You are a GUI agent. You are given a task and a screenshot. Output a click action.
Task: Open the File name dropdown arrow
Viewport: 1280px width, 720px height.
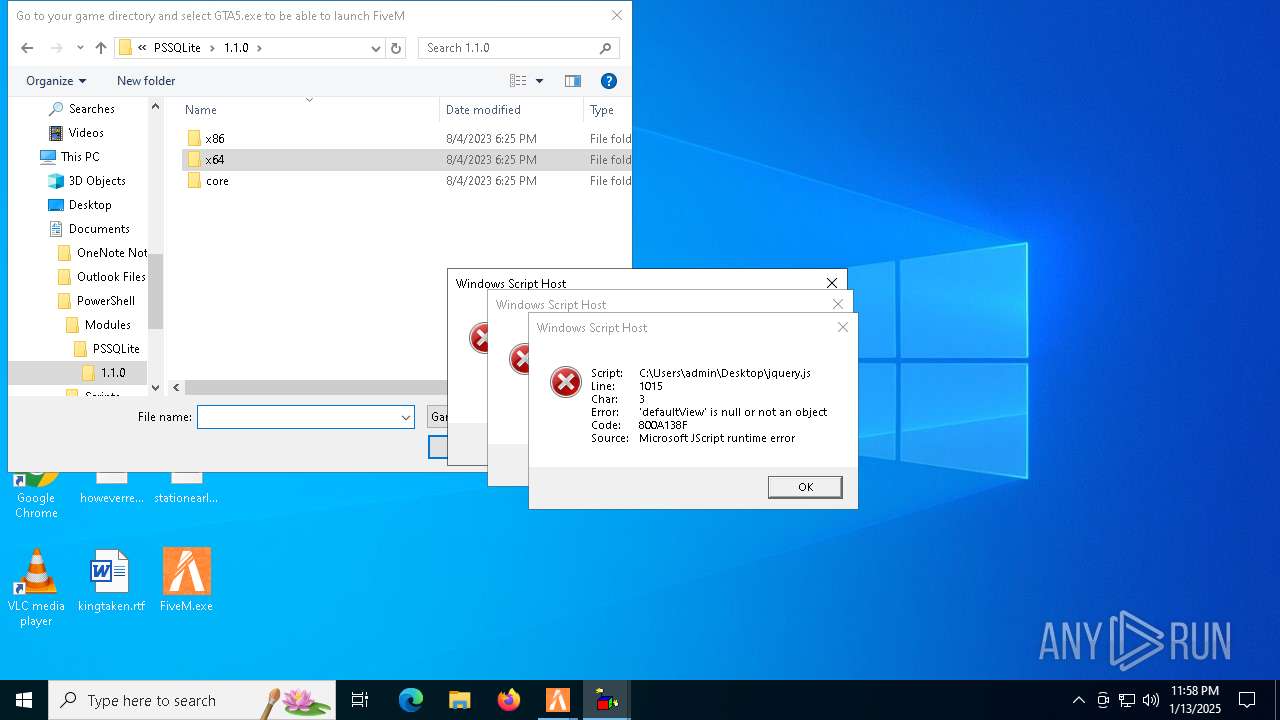406,417
